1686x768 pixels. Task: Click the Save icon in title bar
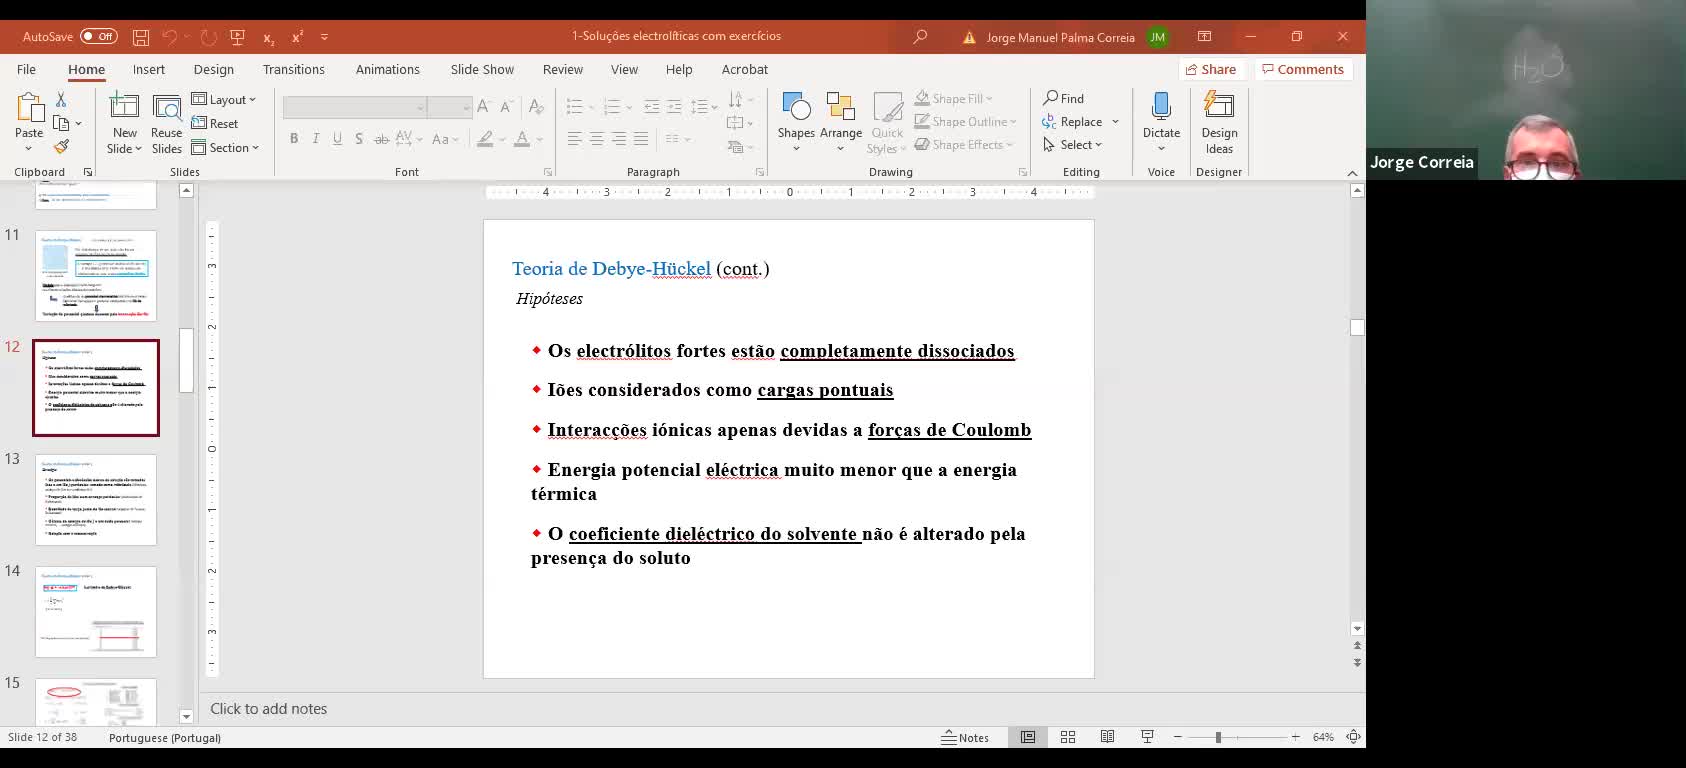(x=141, y=37)
